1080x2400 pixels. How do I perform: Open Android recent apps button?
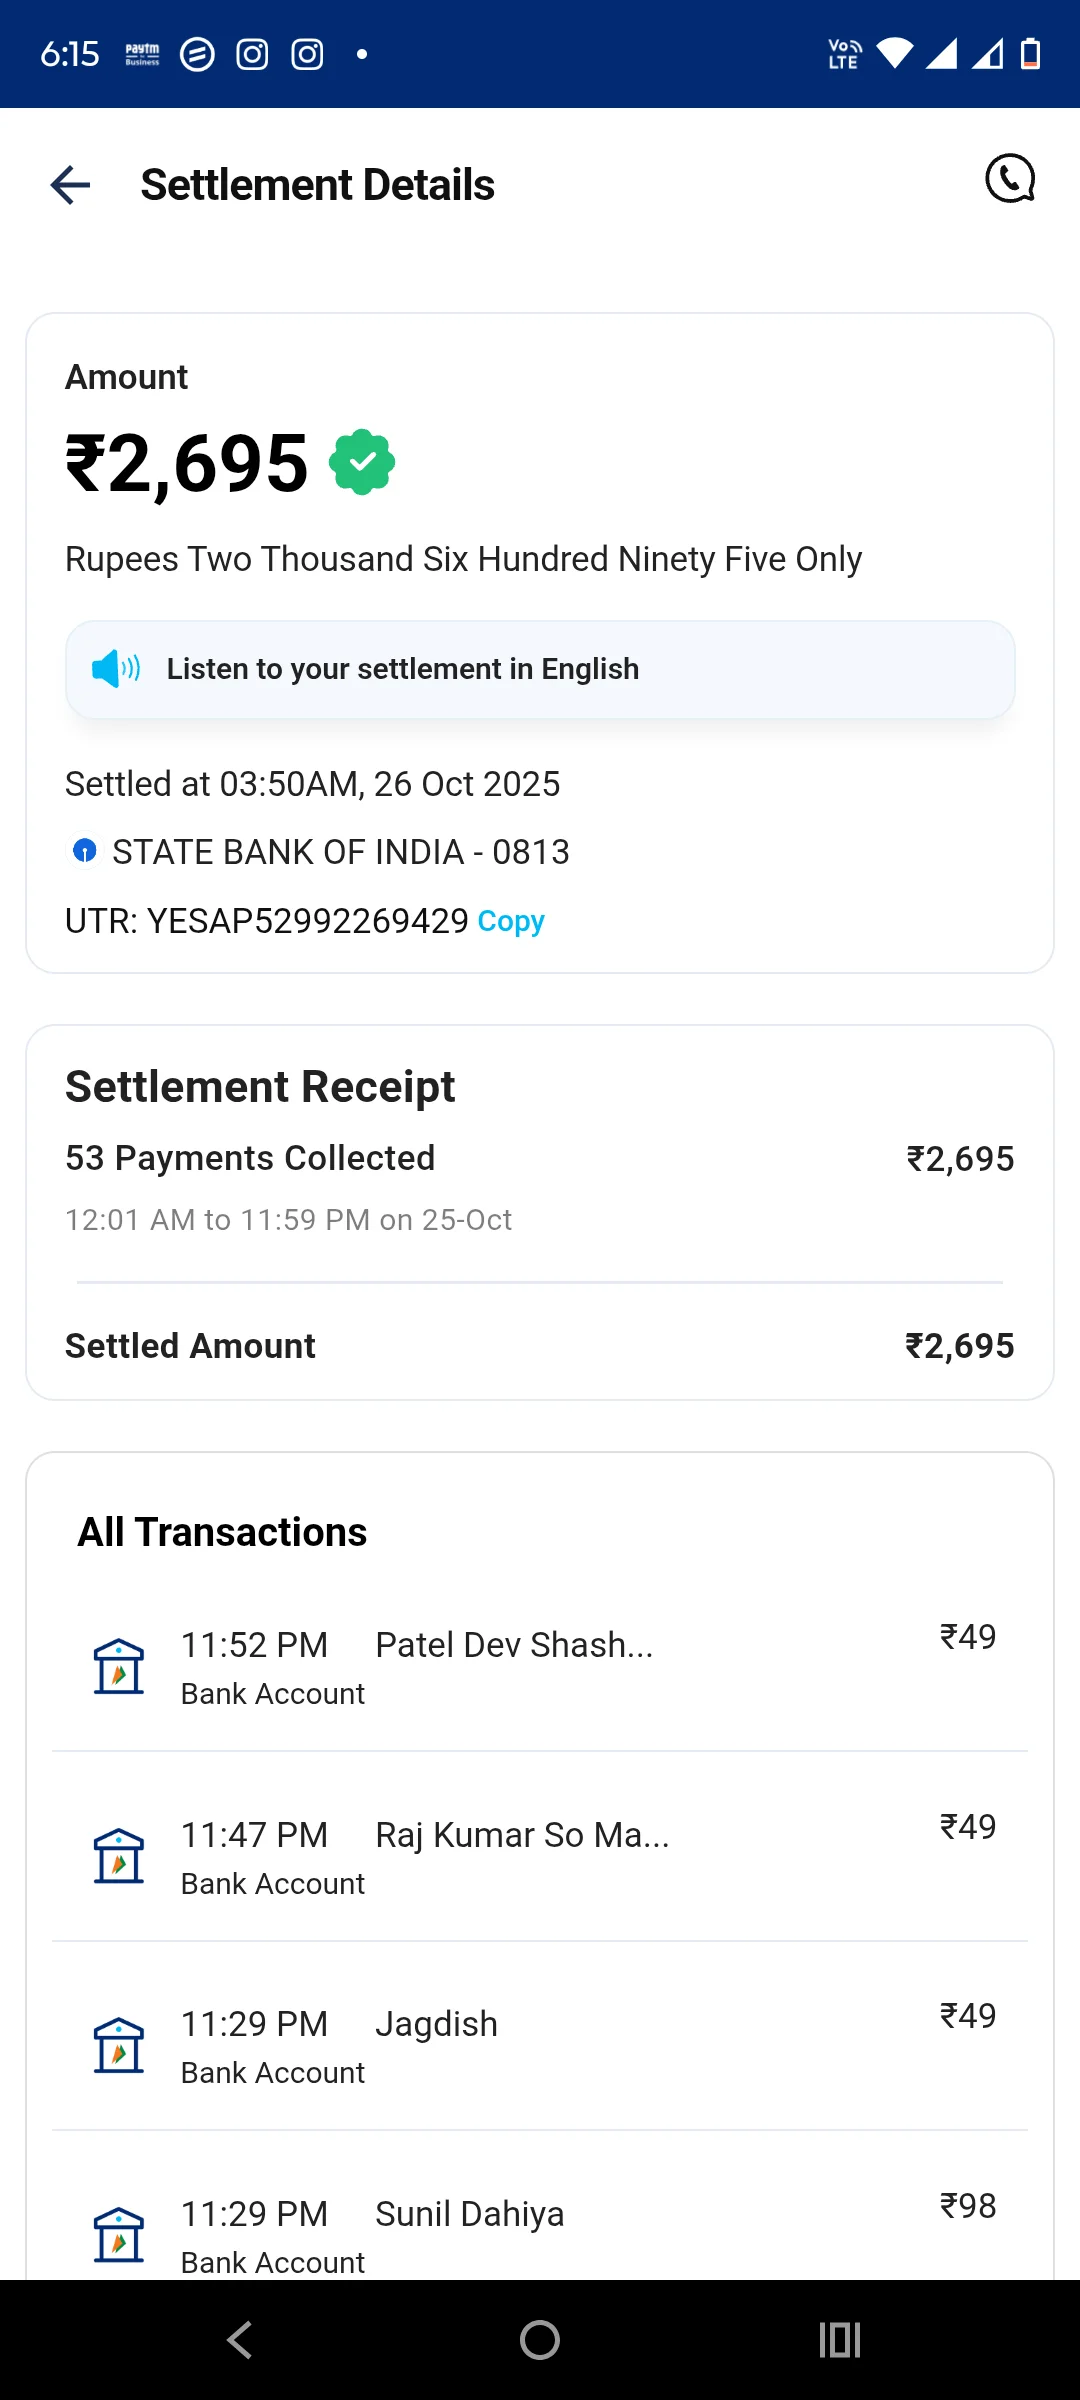point(839,2340)
